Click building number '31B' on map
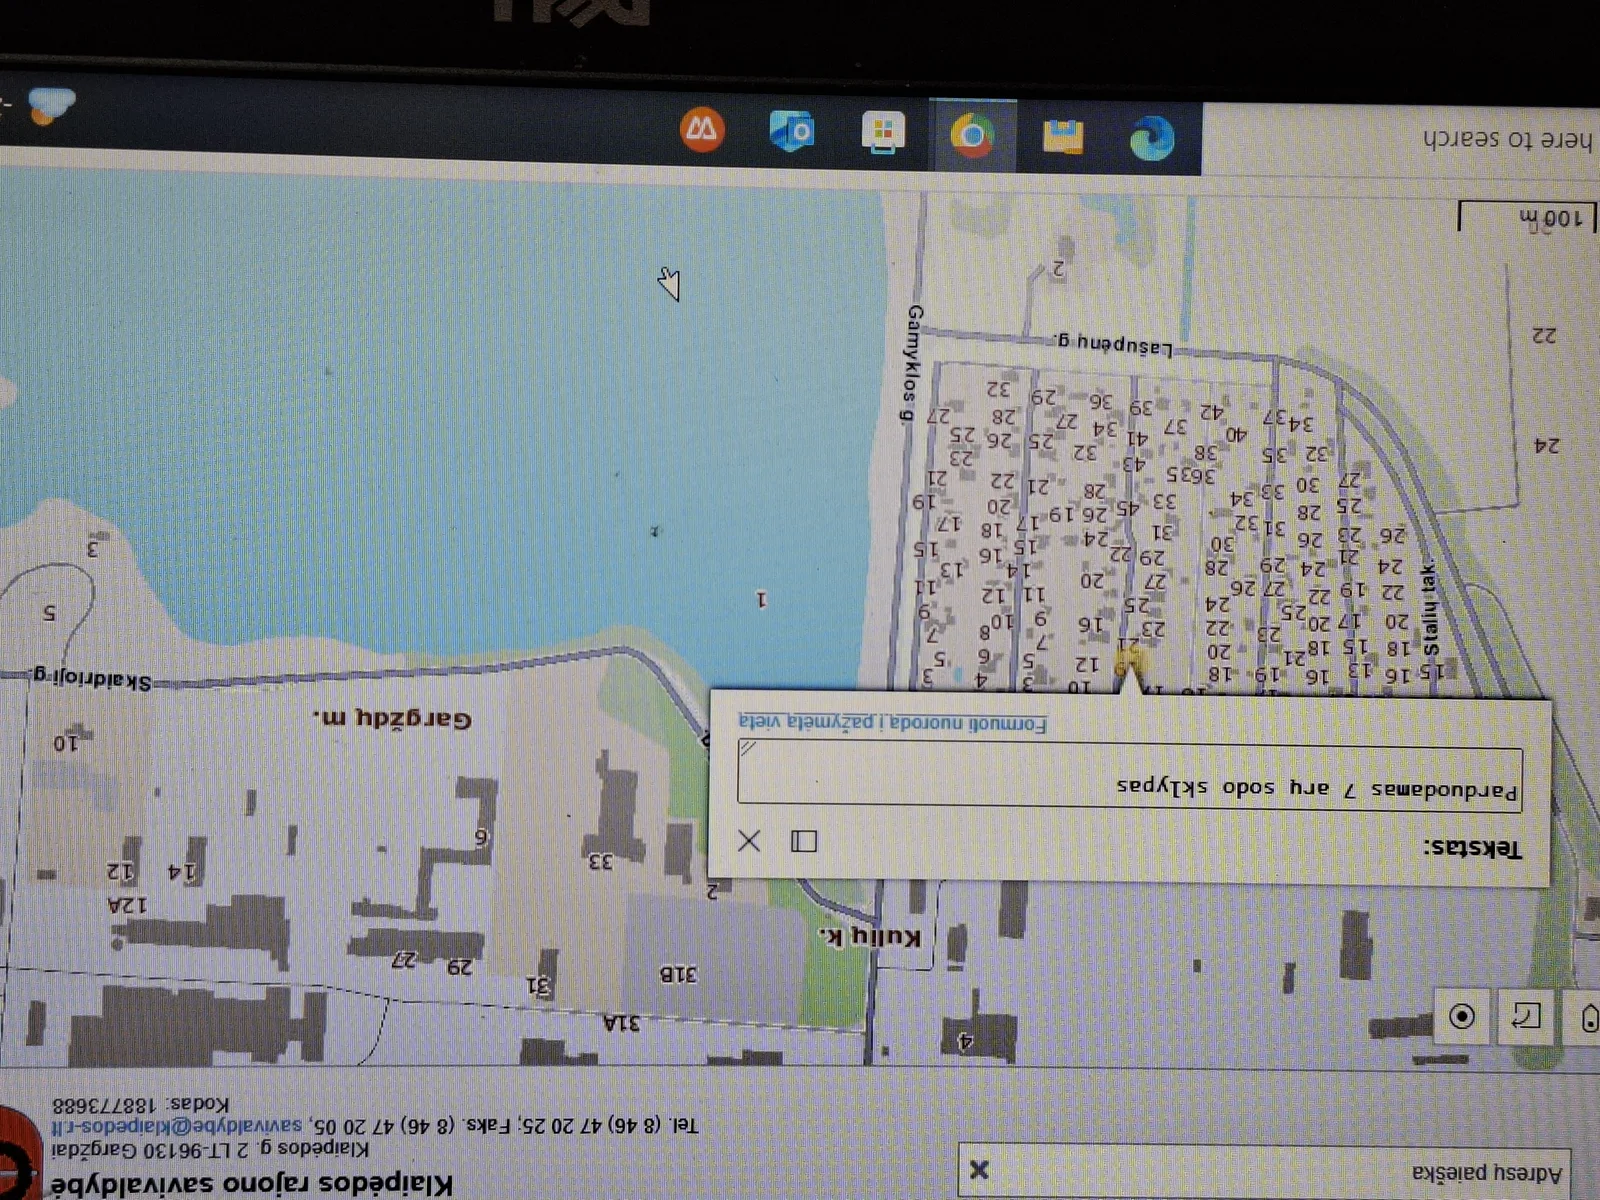Image resolution: width=1600 pixels, height=1200 pixels. (x=679, y=972)
